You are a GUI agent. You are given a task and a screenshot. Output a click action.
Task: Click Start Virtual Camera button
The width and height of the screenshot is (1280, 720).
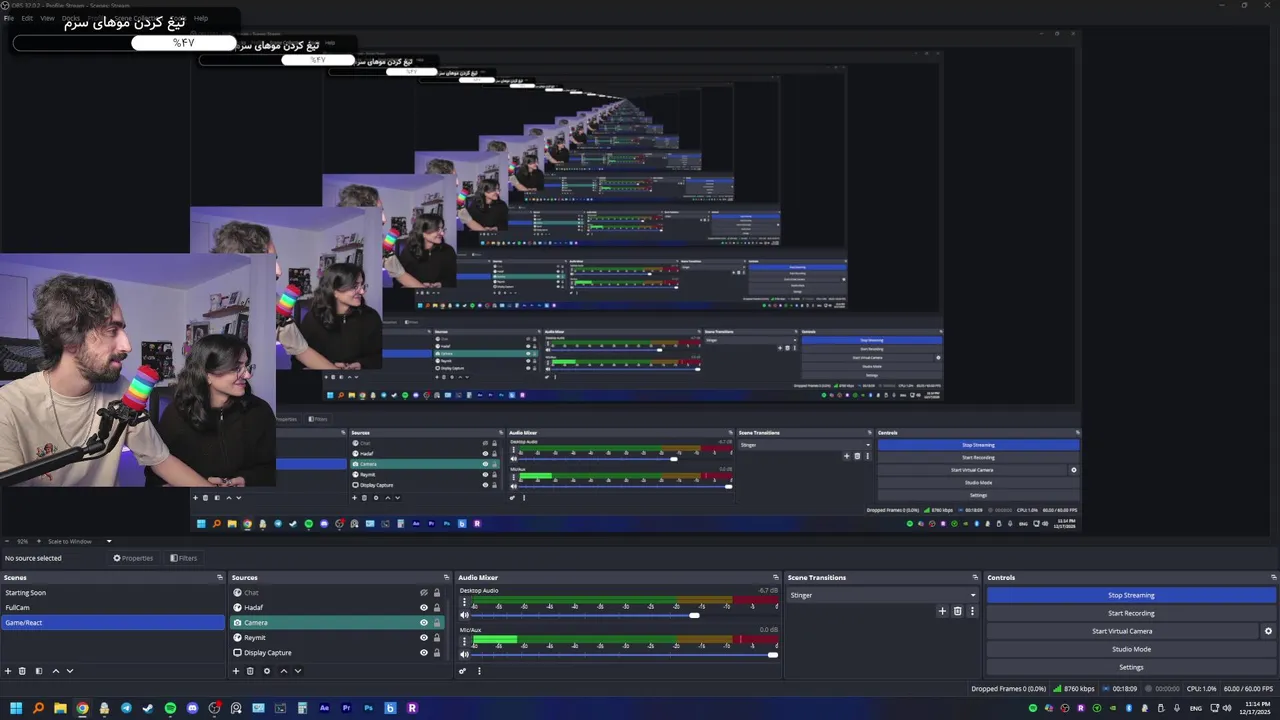point(1122,631)
